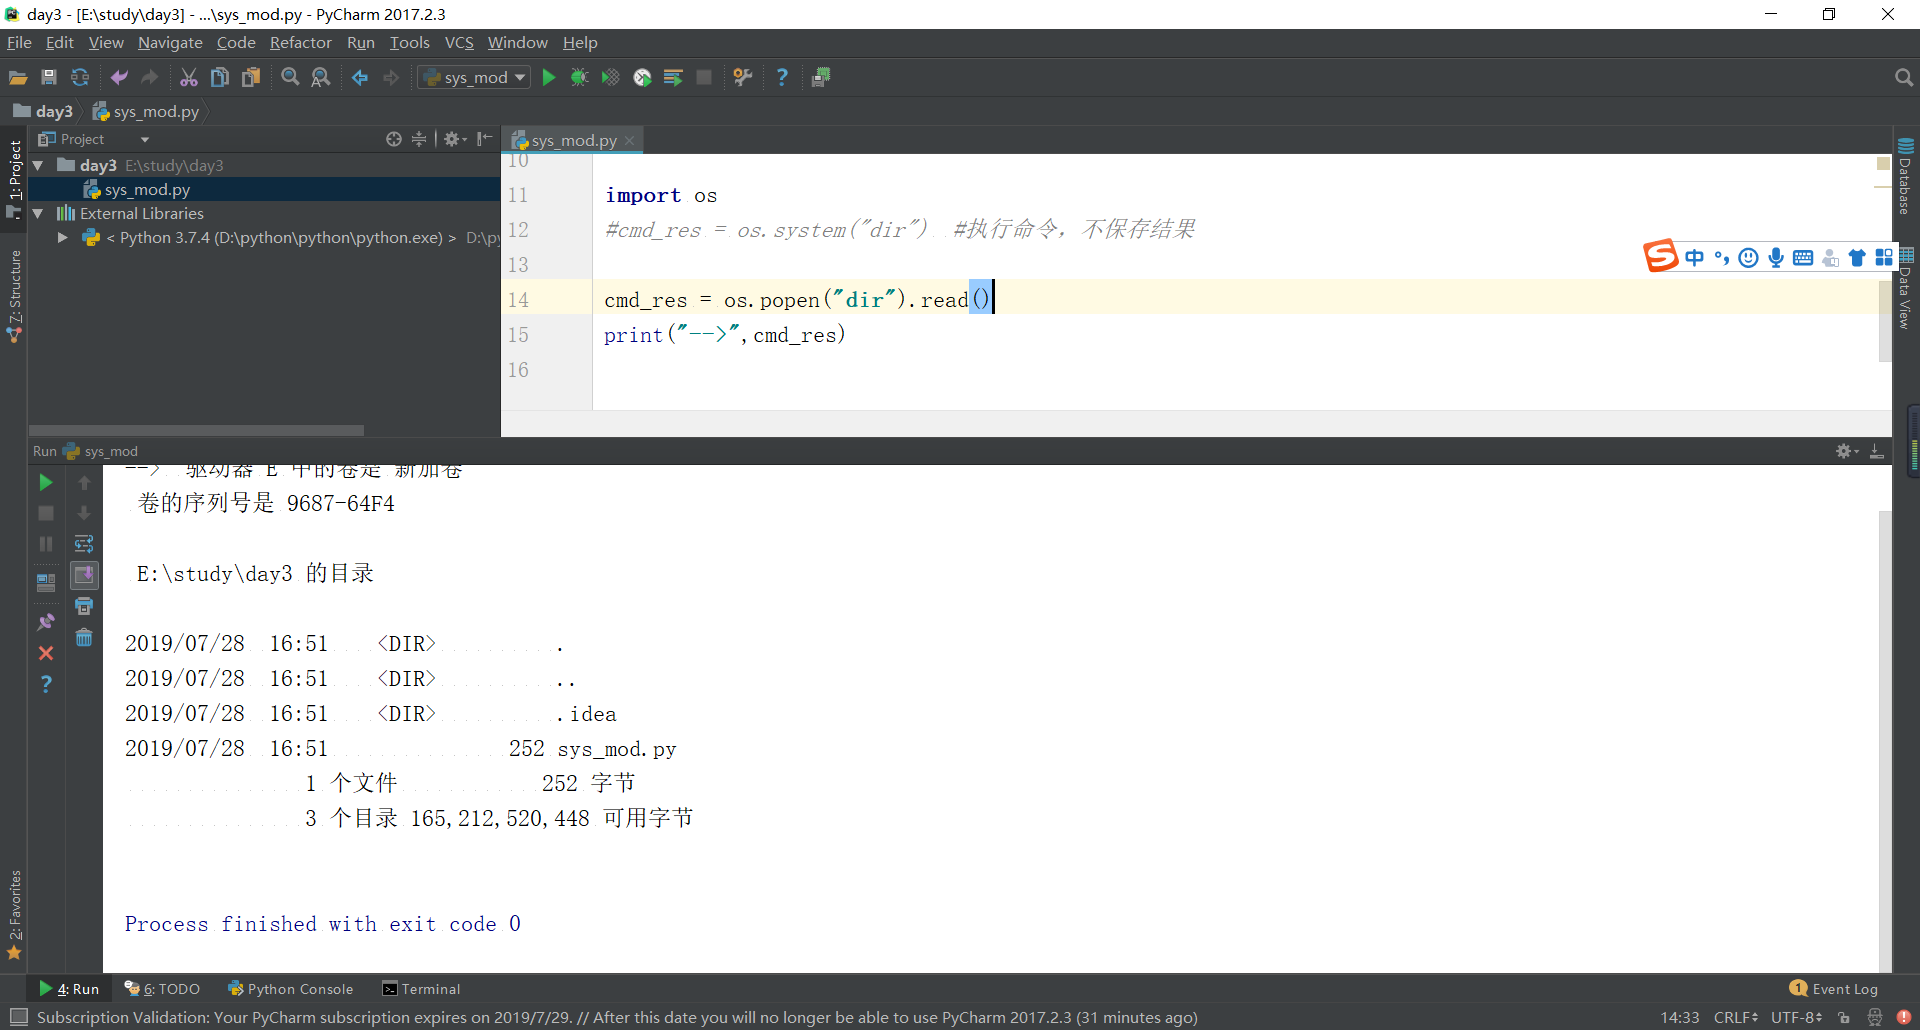Open the sys_mod run configuration dropdown
1920x1030 pixels.
[474, 77]
